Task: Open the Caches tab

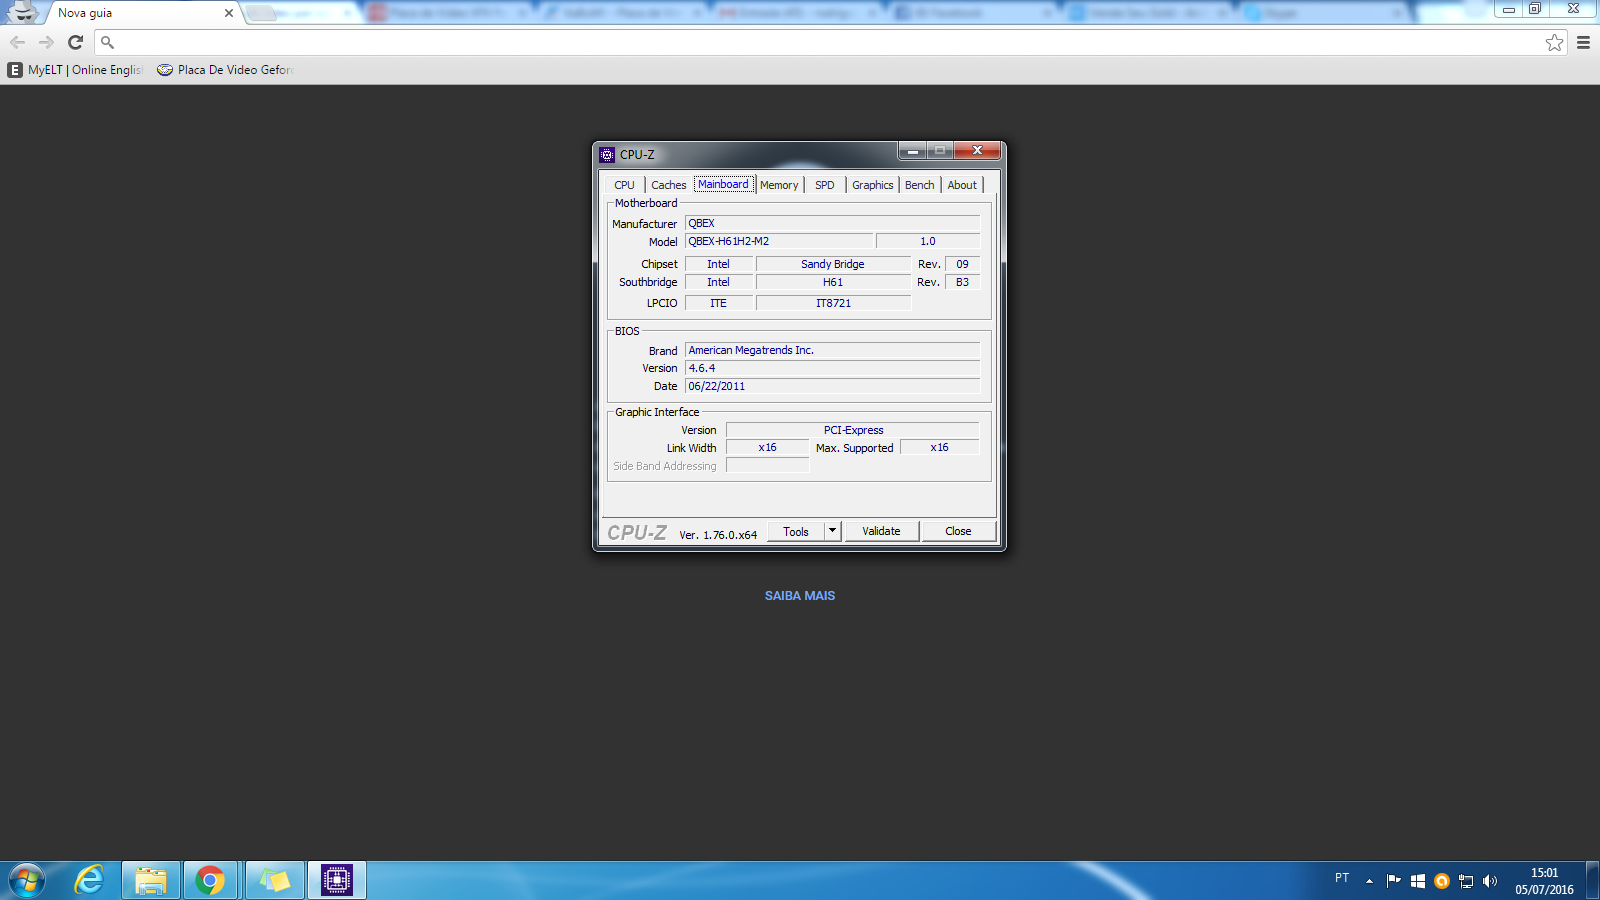Action: point(668,185)
